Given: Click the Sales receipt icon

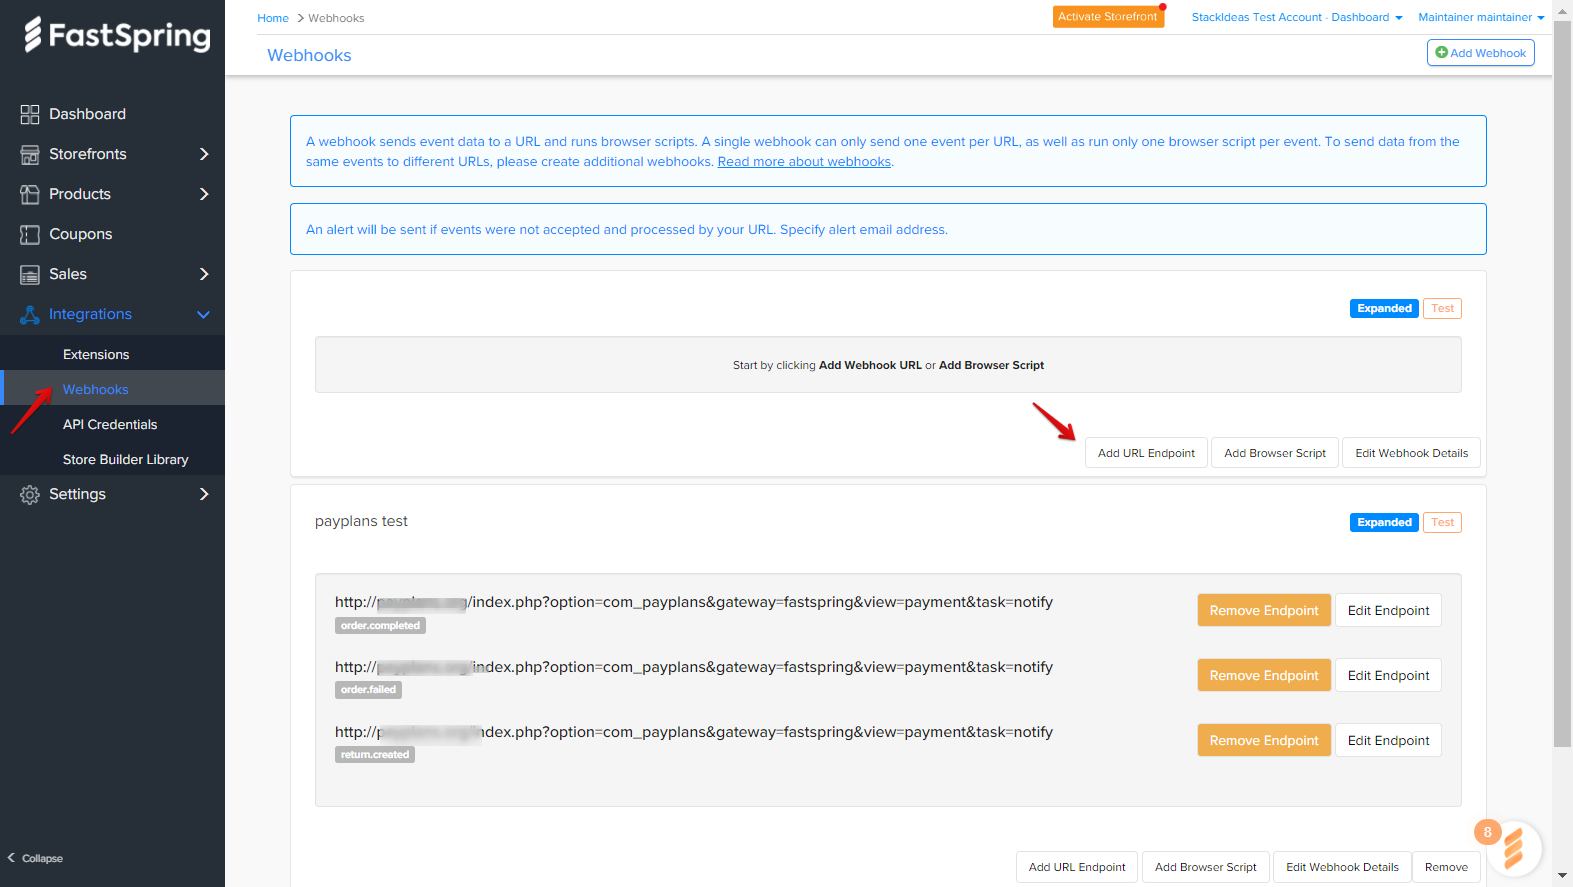Looking at the screenshot, I should click(30, 274).
